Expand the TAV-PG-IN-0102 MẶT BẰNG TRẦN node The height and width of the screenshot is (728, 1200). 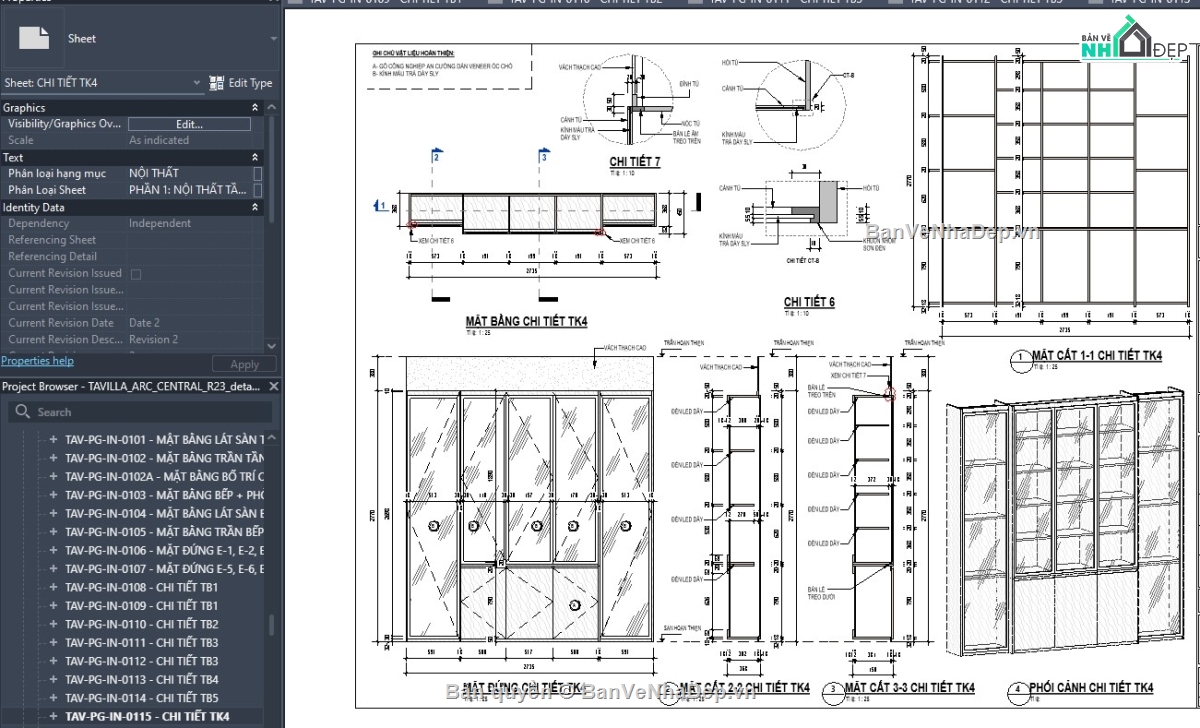point(54,458)
